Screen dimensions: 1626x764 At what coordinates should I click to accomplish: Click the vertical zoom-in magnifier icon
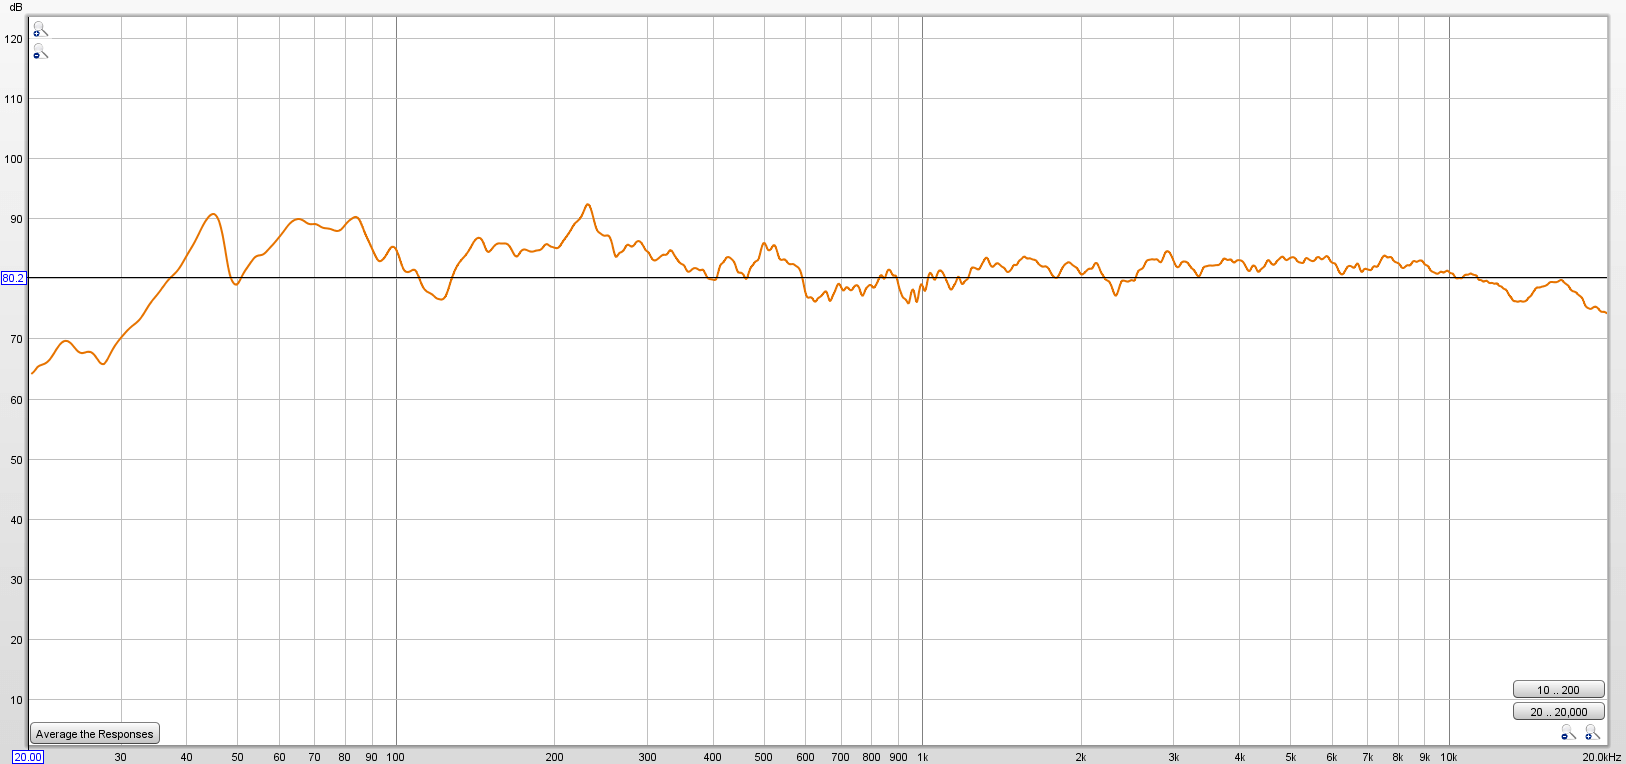coord(39,29)
